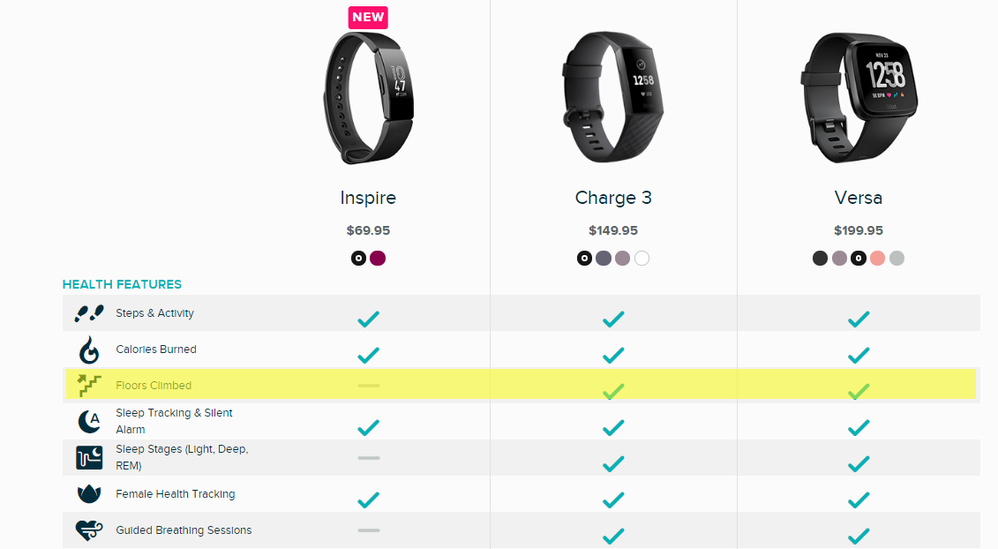
Task: Click the Inspire tracker product image
Action: pyautogui.click(x=369, y=97)
